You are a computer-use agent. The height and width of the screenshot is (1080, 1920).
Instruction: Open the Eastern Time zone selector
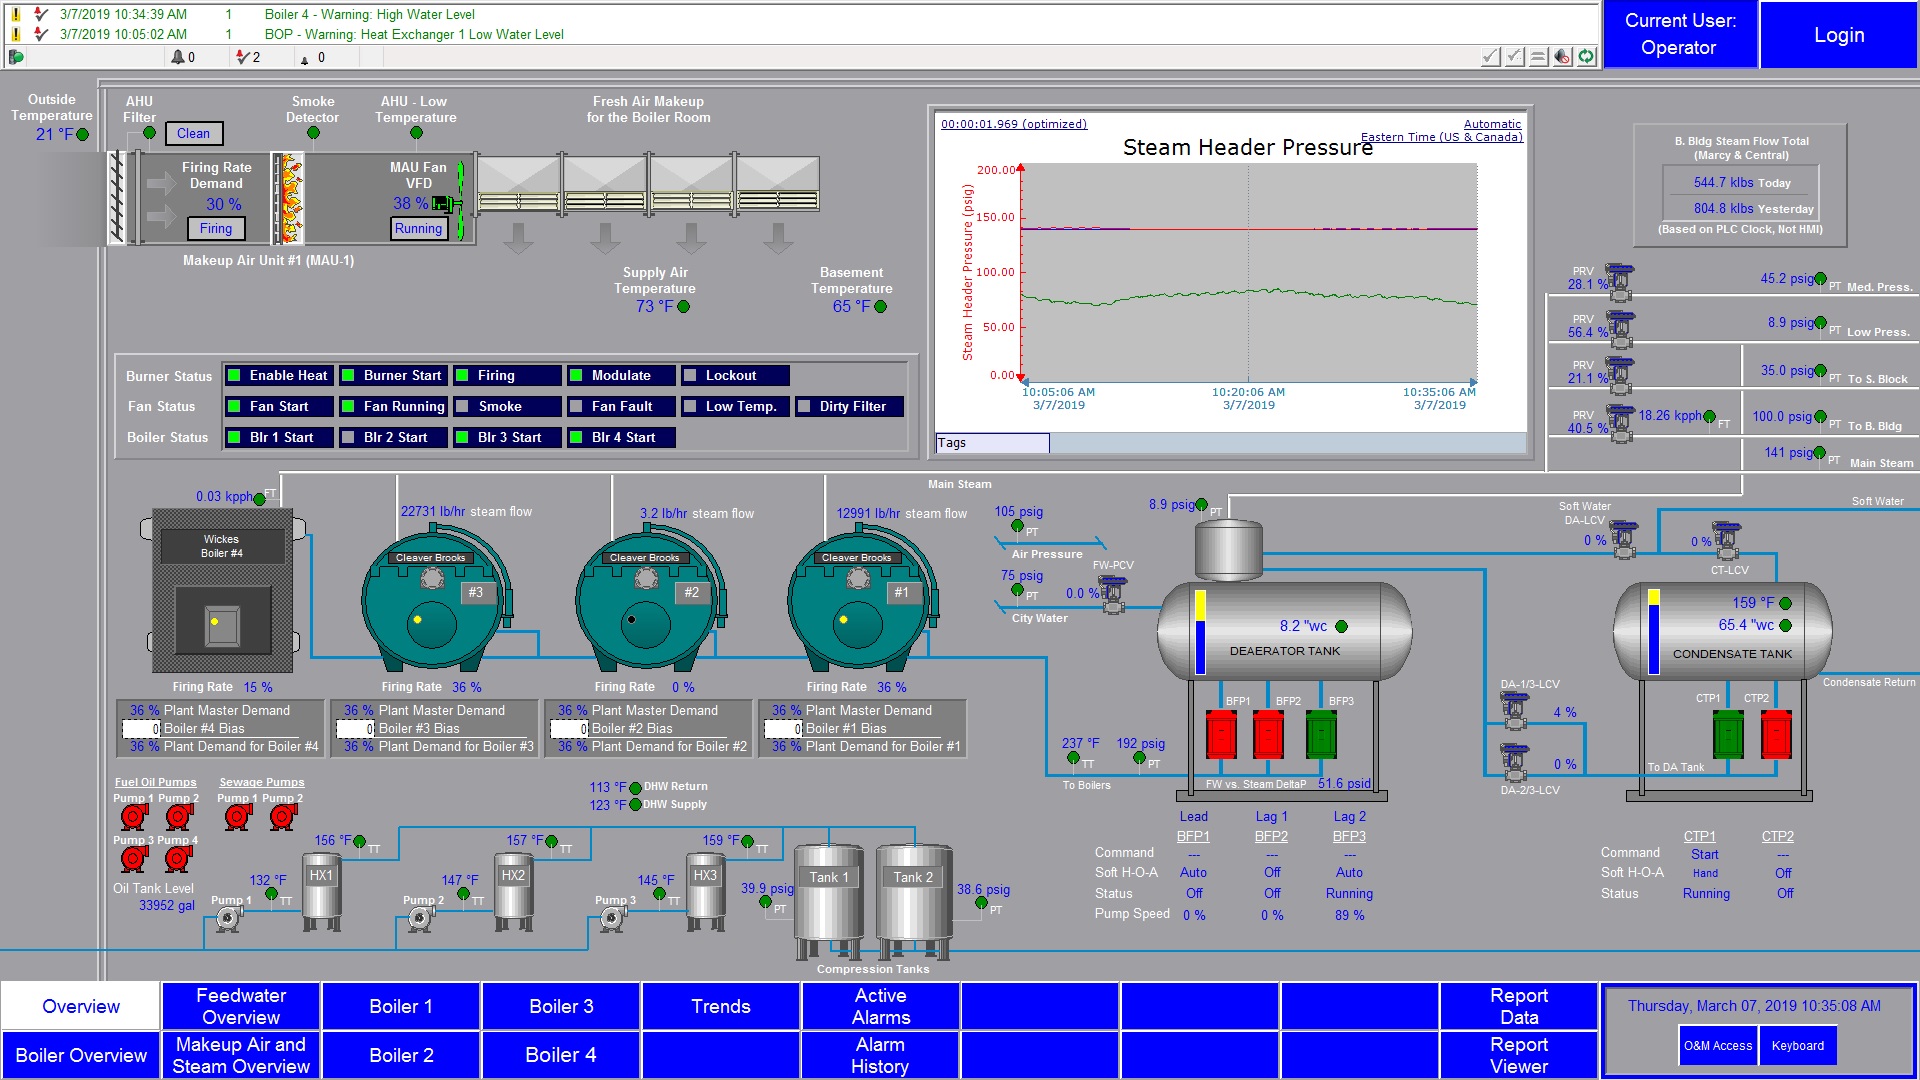click(1440, 137)
